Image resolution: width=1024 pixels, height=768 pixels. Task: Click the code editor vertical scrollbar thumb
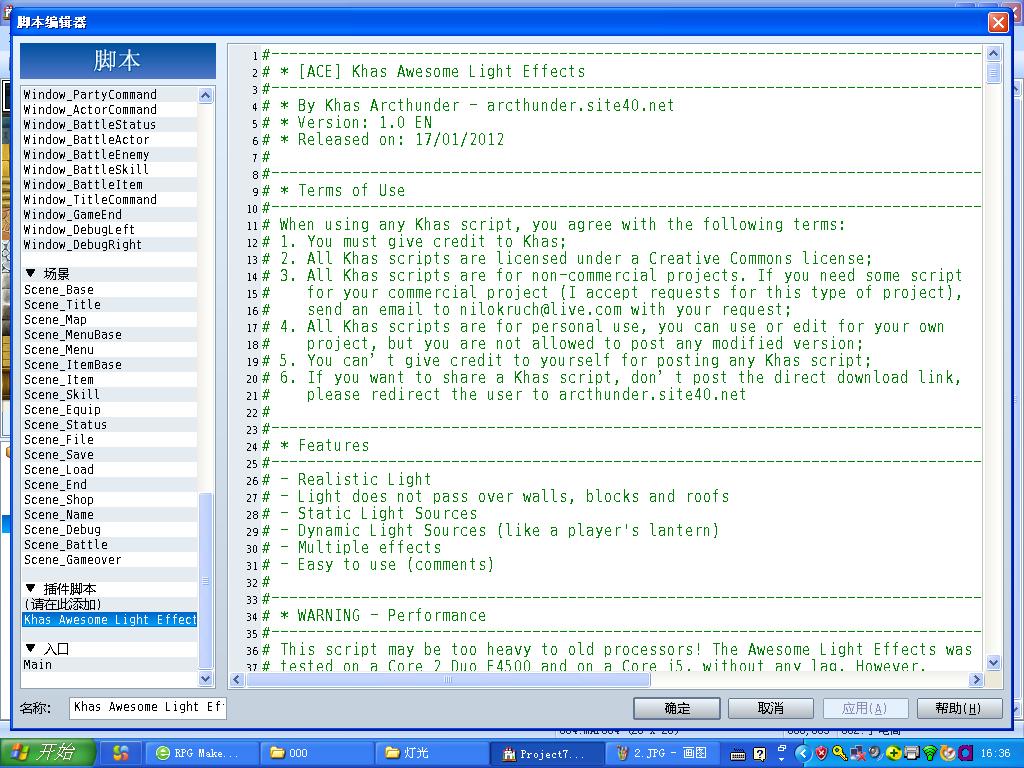coord(993,72)
